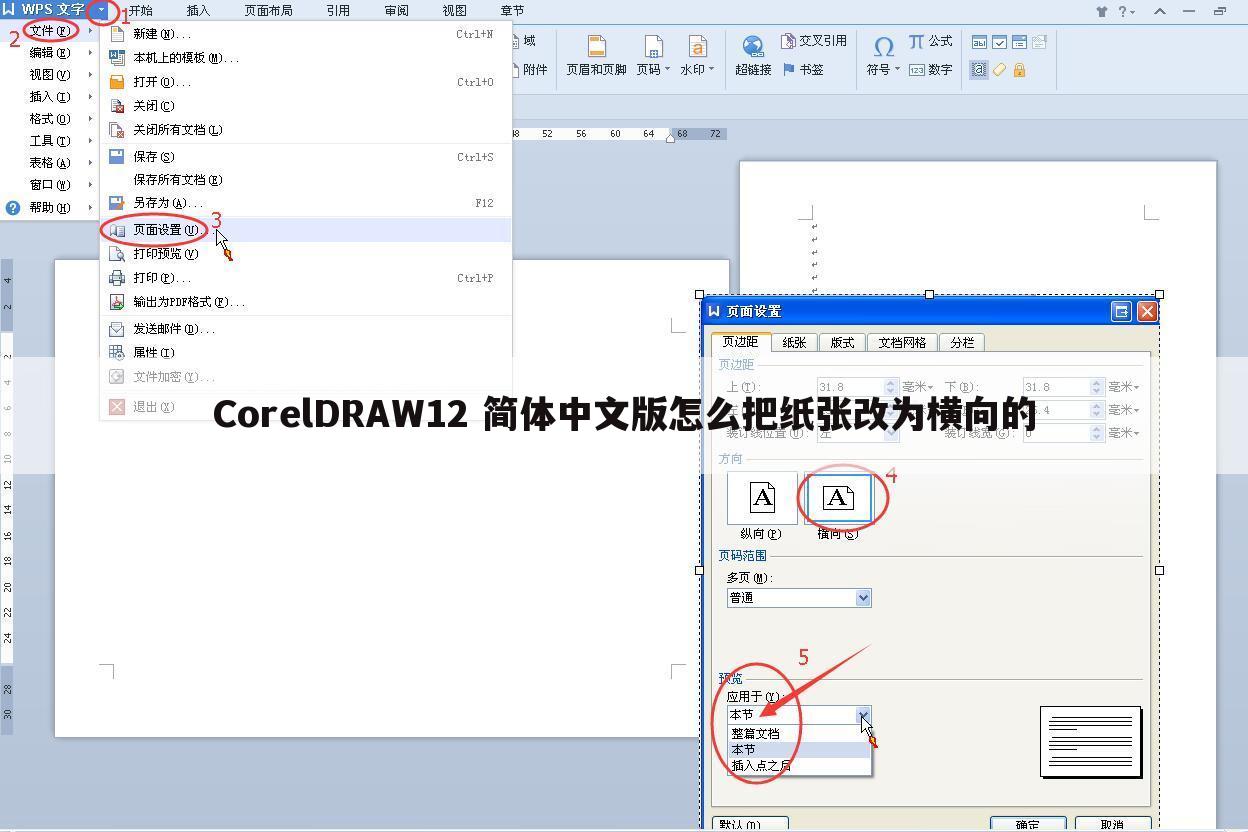Click the skin shirt icon in title bar
The width and height of the screenshot is (1248, 832).
pos(1101,11)
